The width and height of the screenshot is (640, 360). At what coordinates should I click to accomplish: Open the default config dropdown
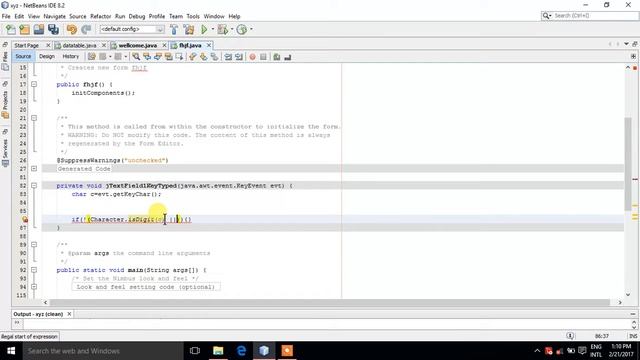[132, 29]
